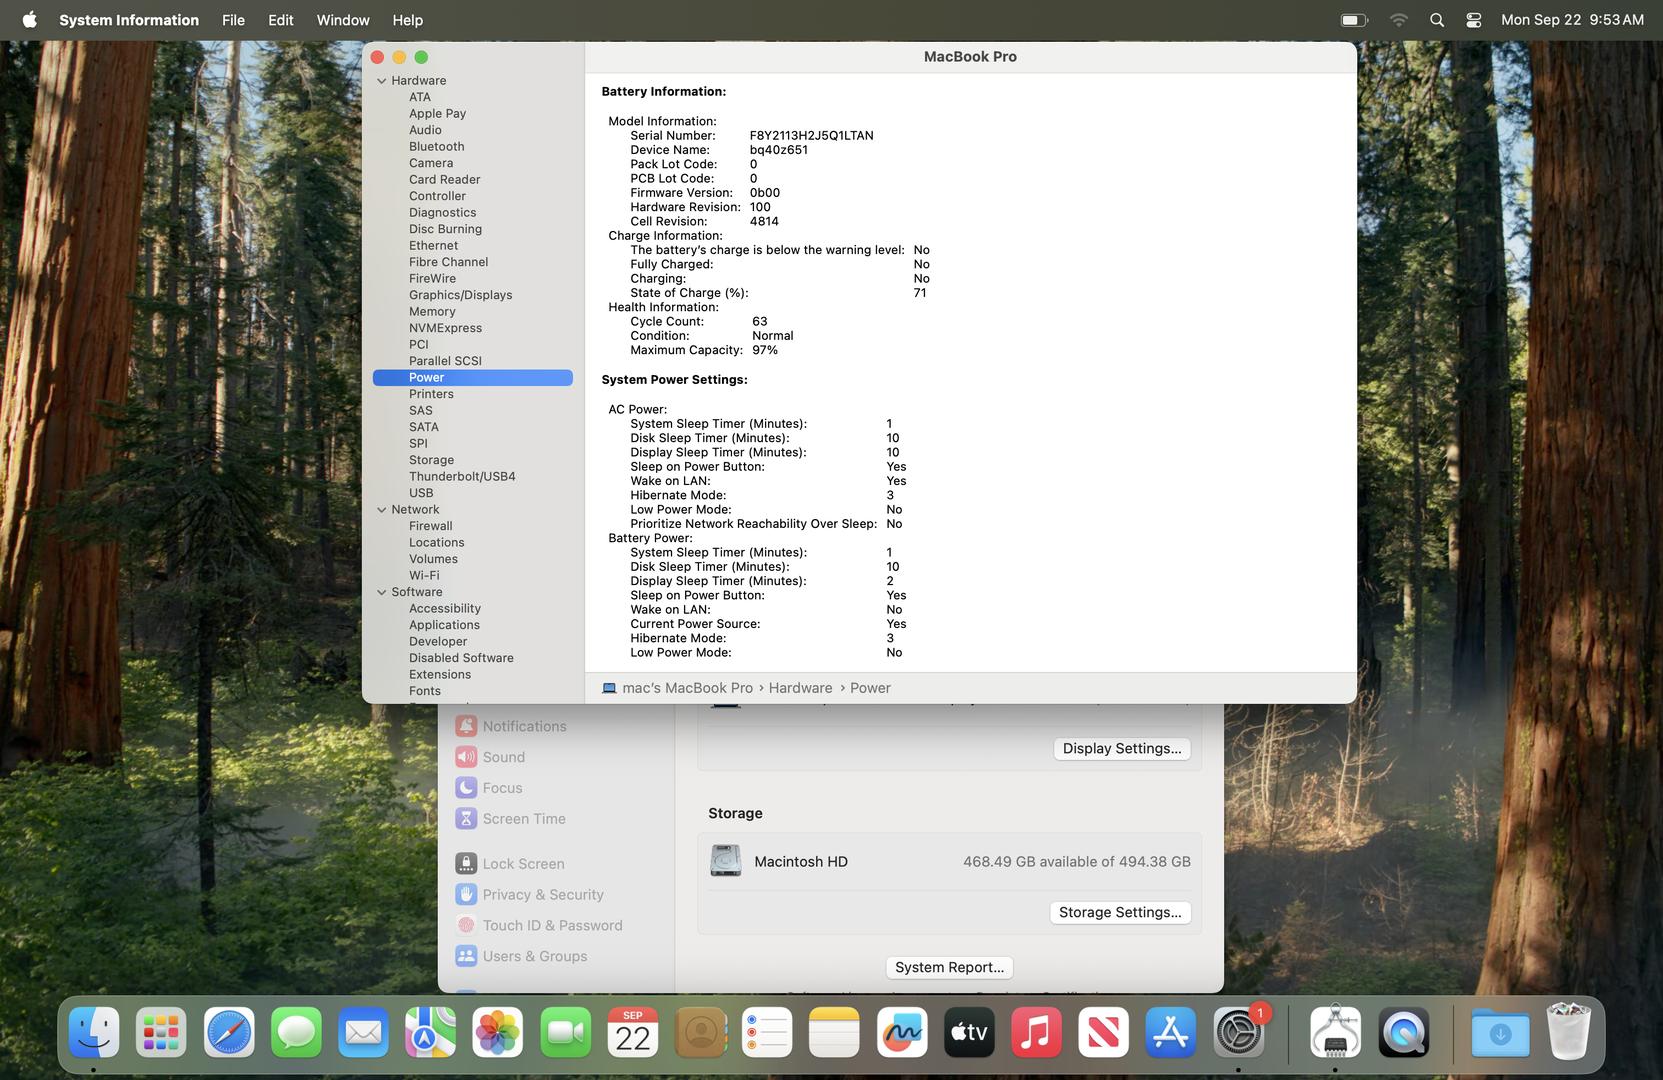Open the Apple menu

click(x=29, y=20)
